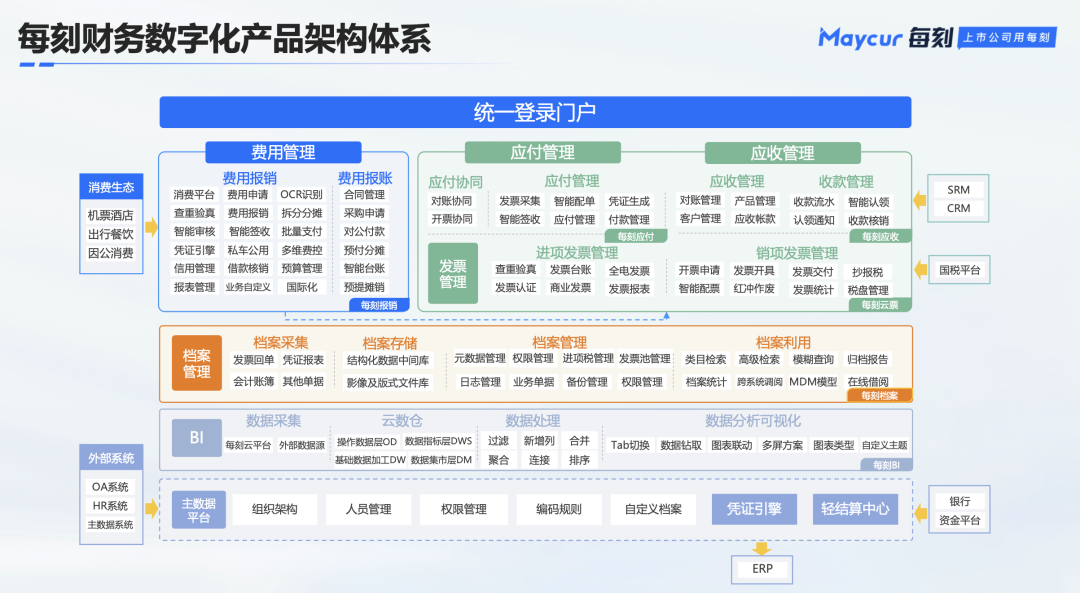Click the gray-blue BI block
Screen dimensions: 1080x593
point(196,437)
